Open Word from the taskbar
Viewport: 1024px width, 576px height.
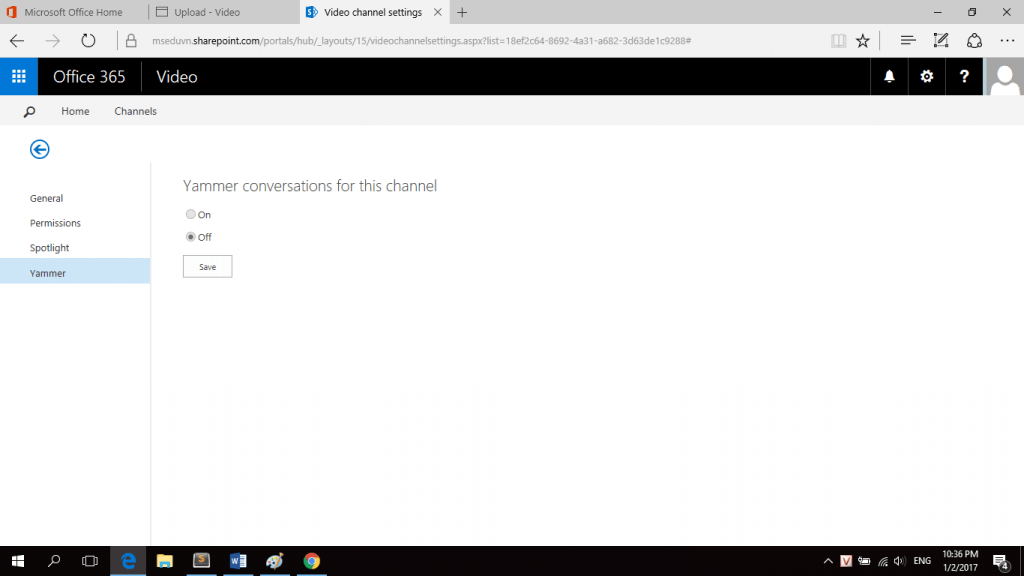click(x=238, y=561)
